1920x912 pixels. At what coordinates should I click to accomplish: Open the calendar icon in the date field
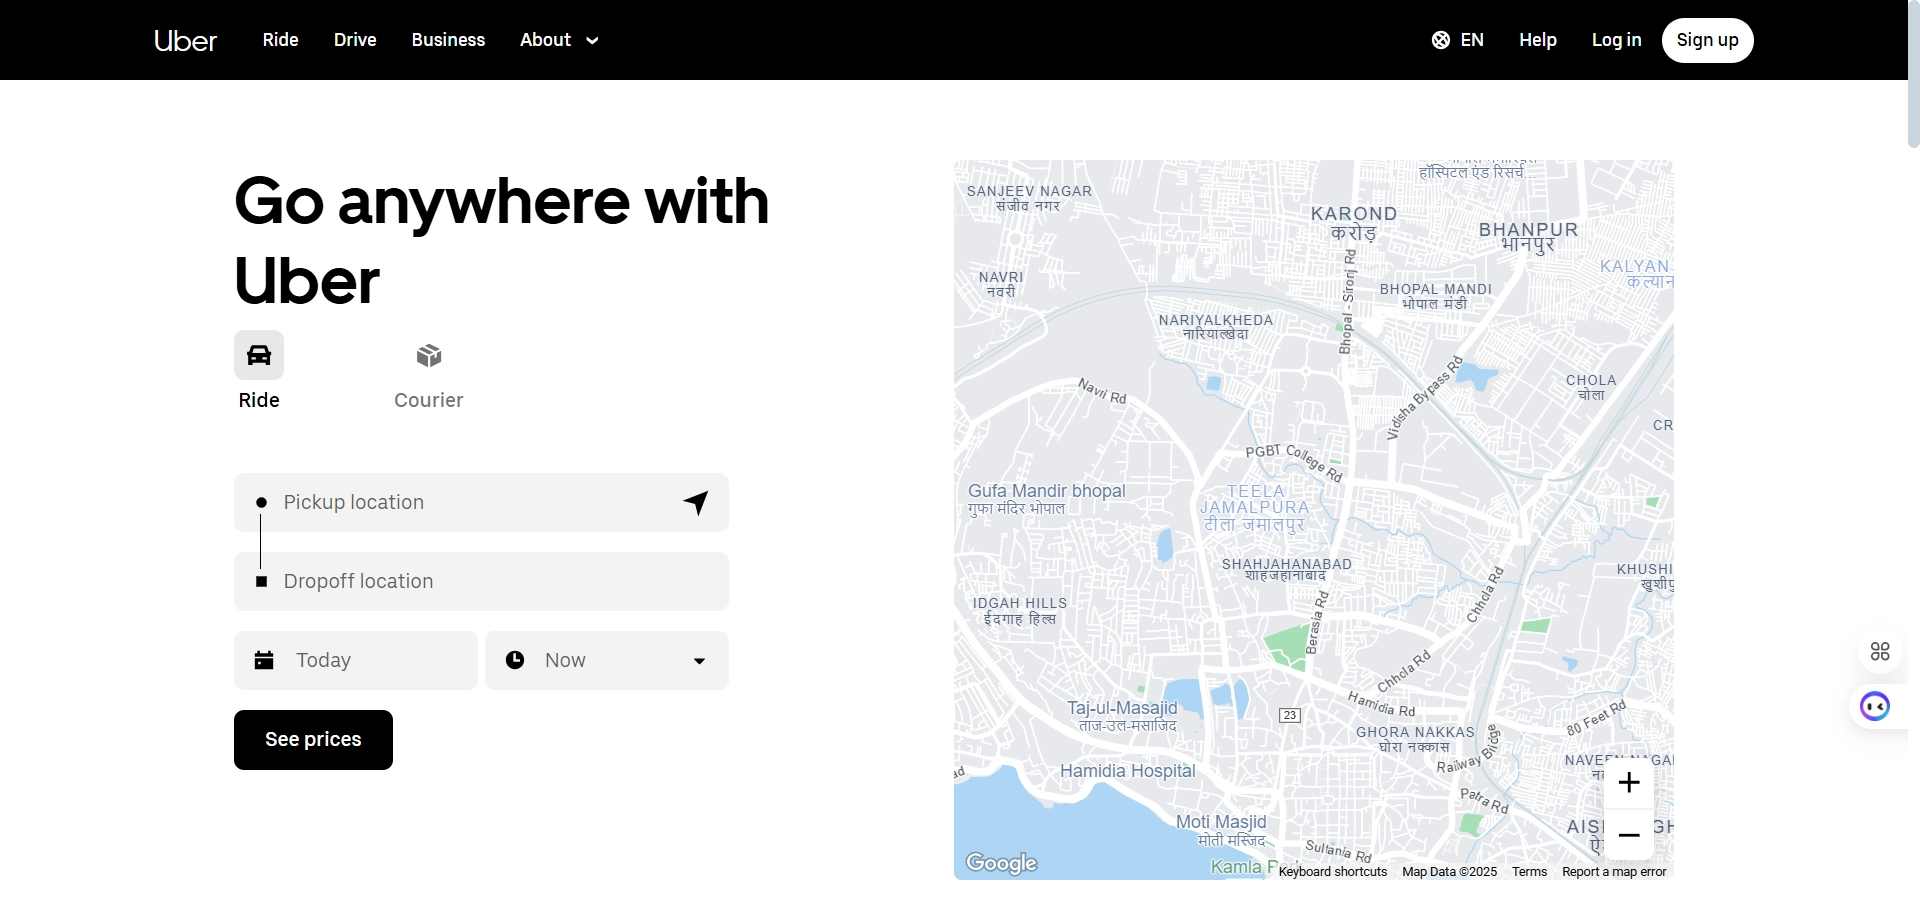[263, 660]
